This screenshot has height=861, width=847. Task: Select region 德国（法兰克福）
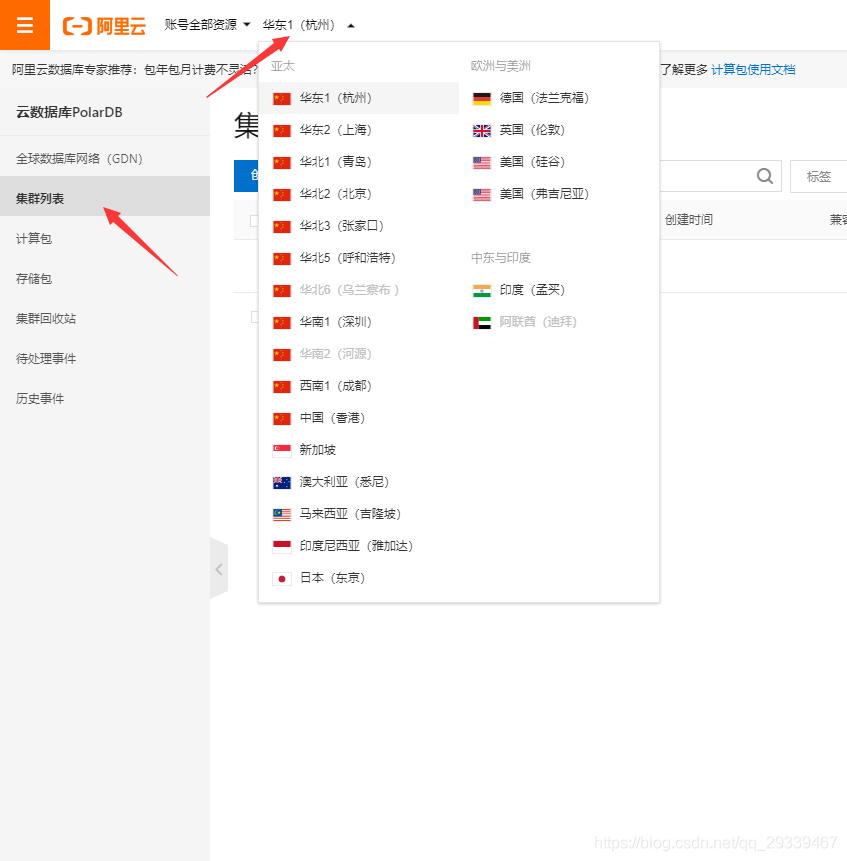tap(559, 98)
